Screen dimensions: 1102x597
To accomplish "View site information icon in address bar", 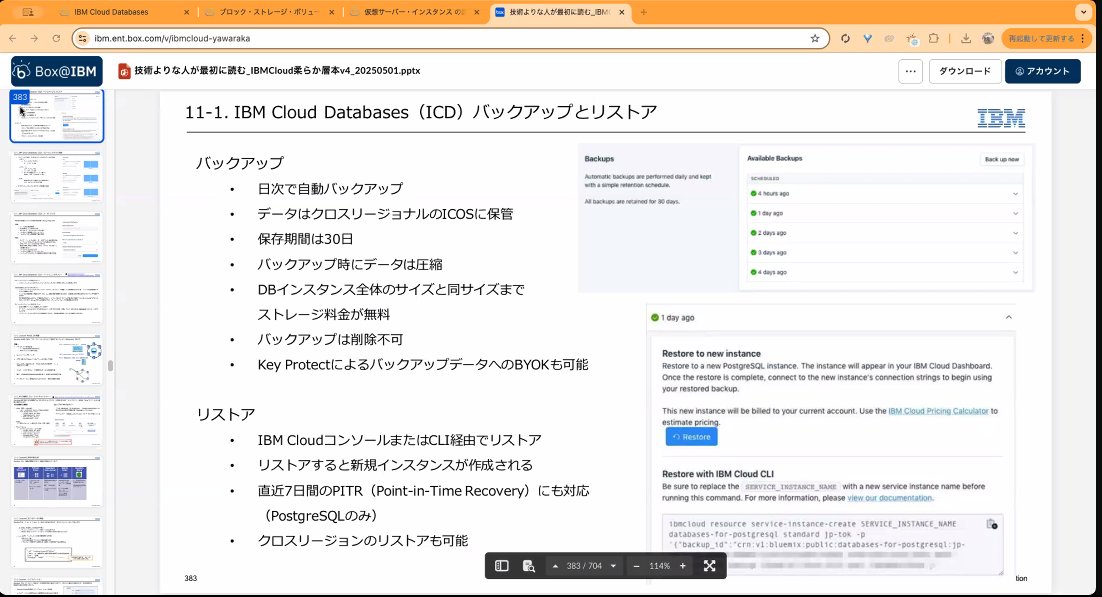I will pos(83,39).
